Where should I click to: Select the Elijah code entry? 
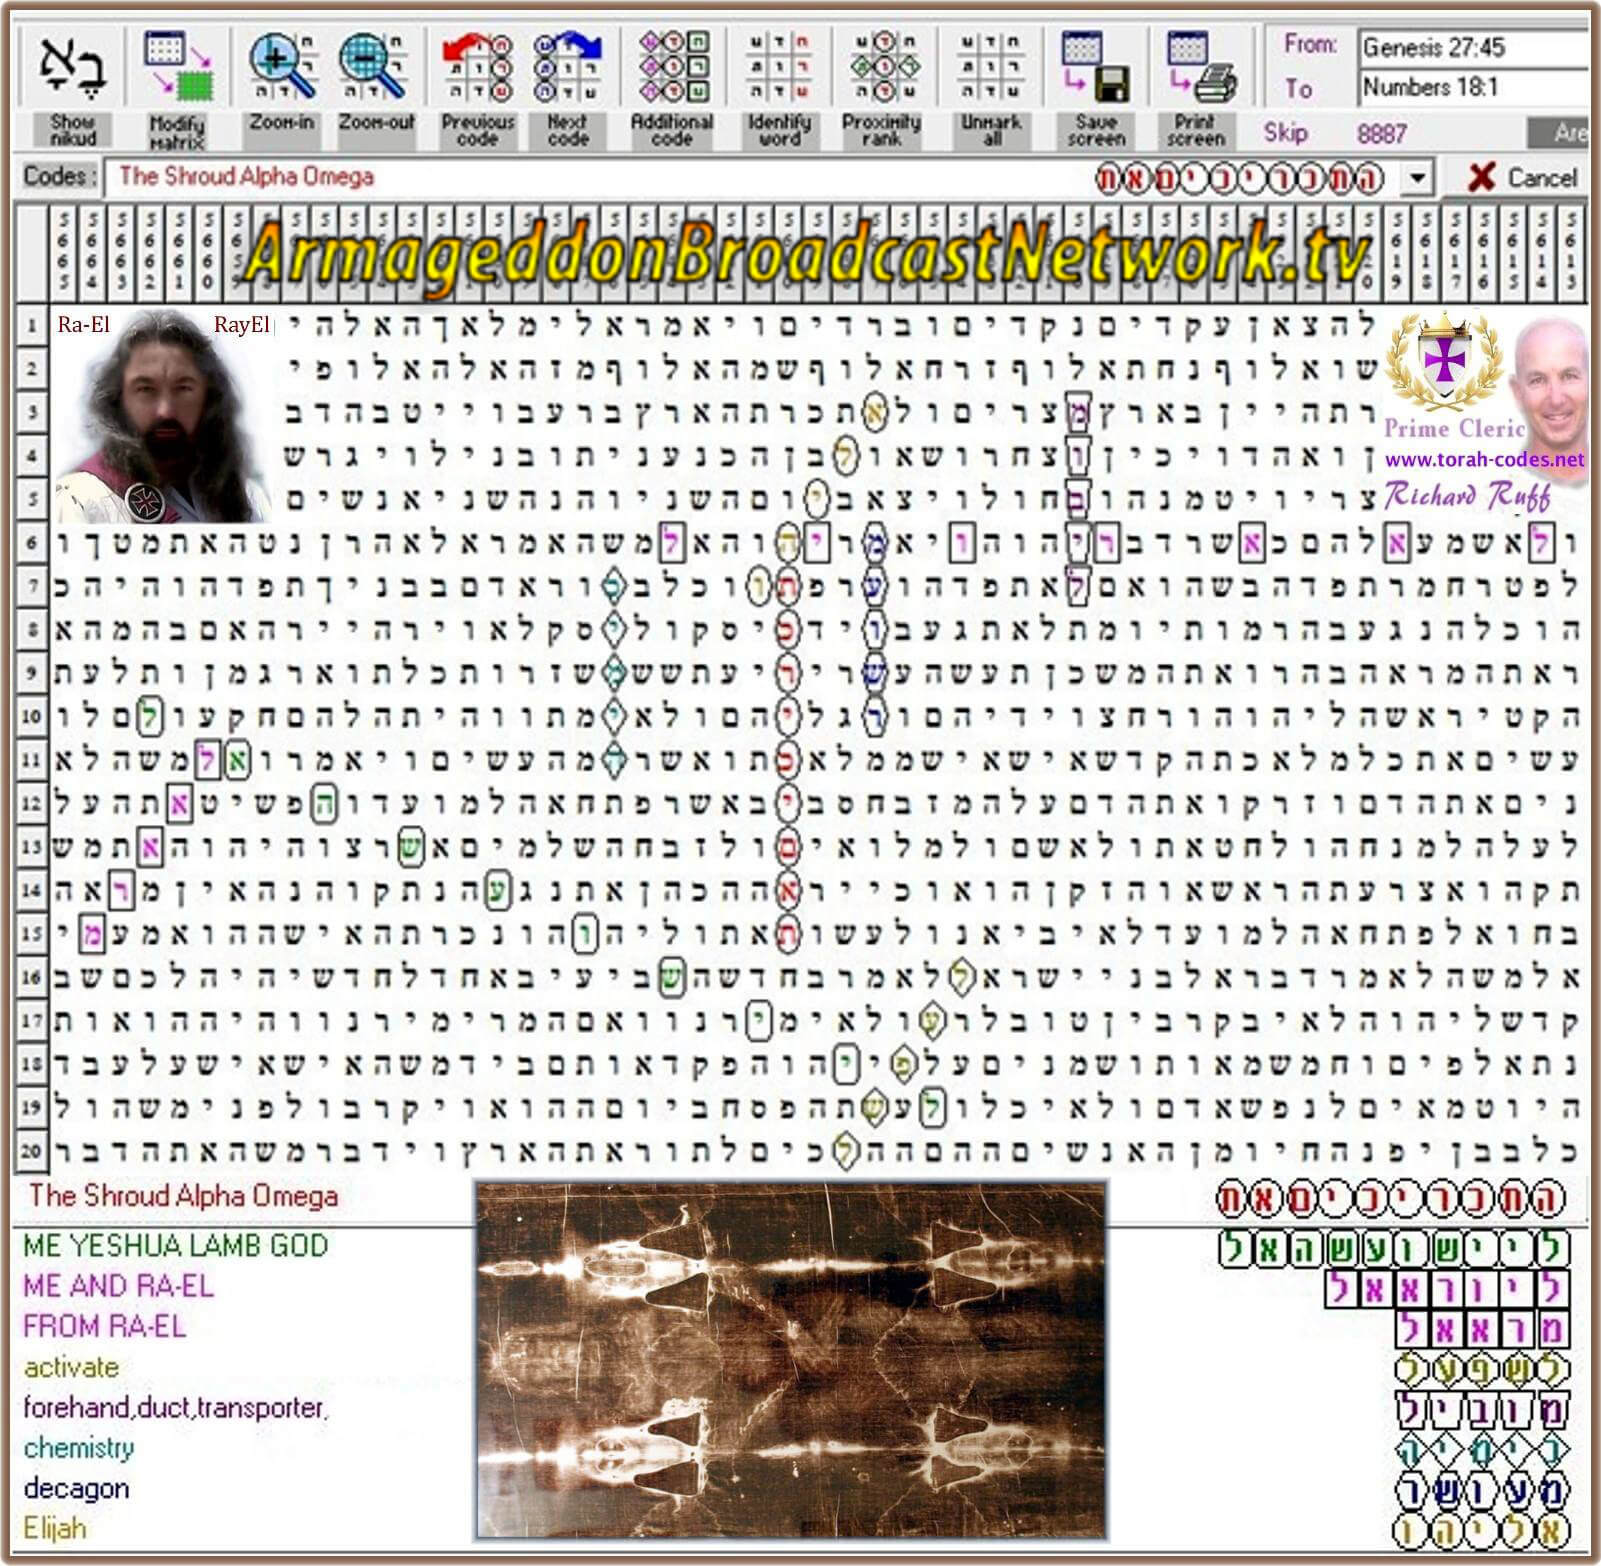point(55,1528)
